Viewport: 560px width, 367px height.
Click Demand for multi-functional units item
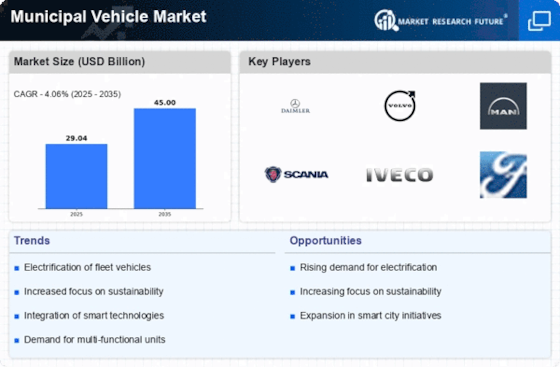pyautogui.click(x=95, y=340)
